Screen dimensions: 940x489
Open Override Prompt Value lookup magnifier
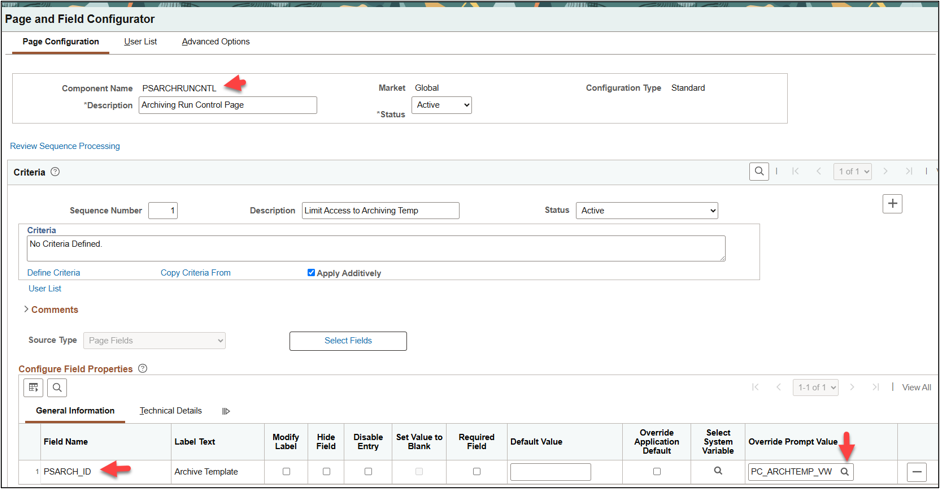[845, 472]
